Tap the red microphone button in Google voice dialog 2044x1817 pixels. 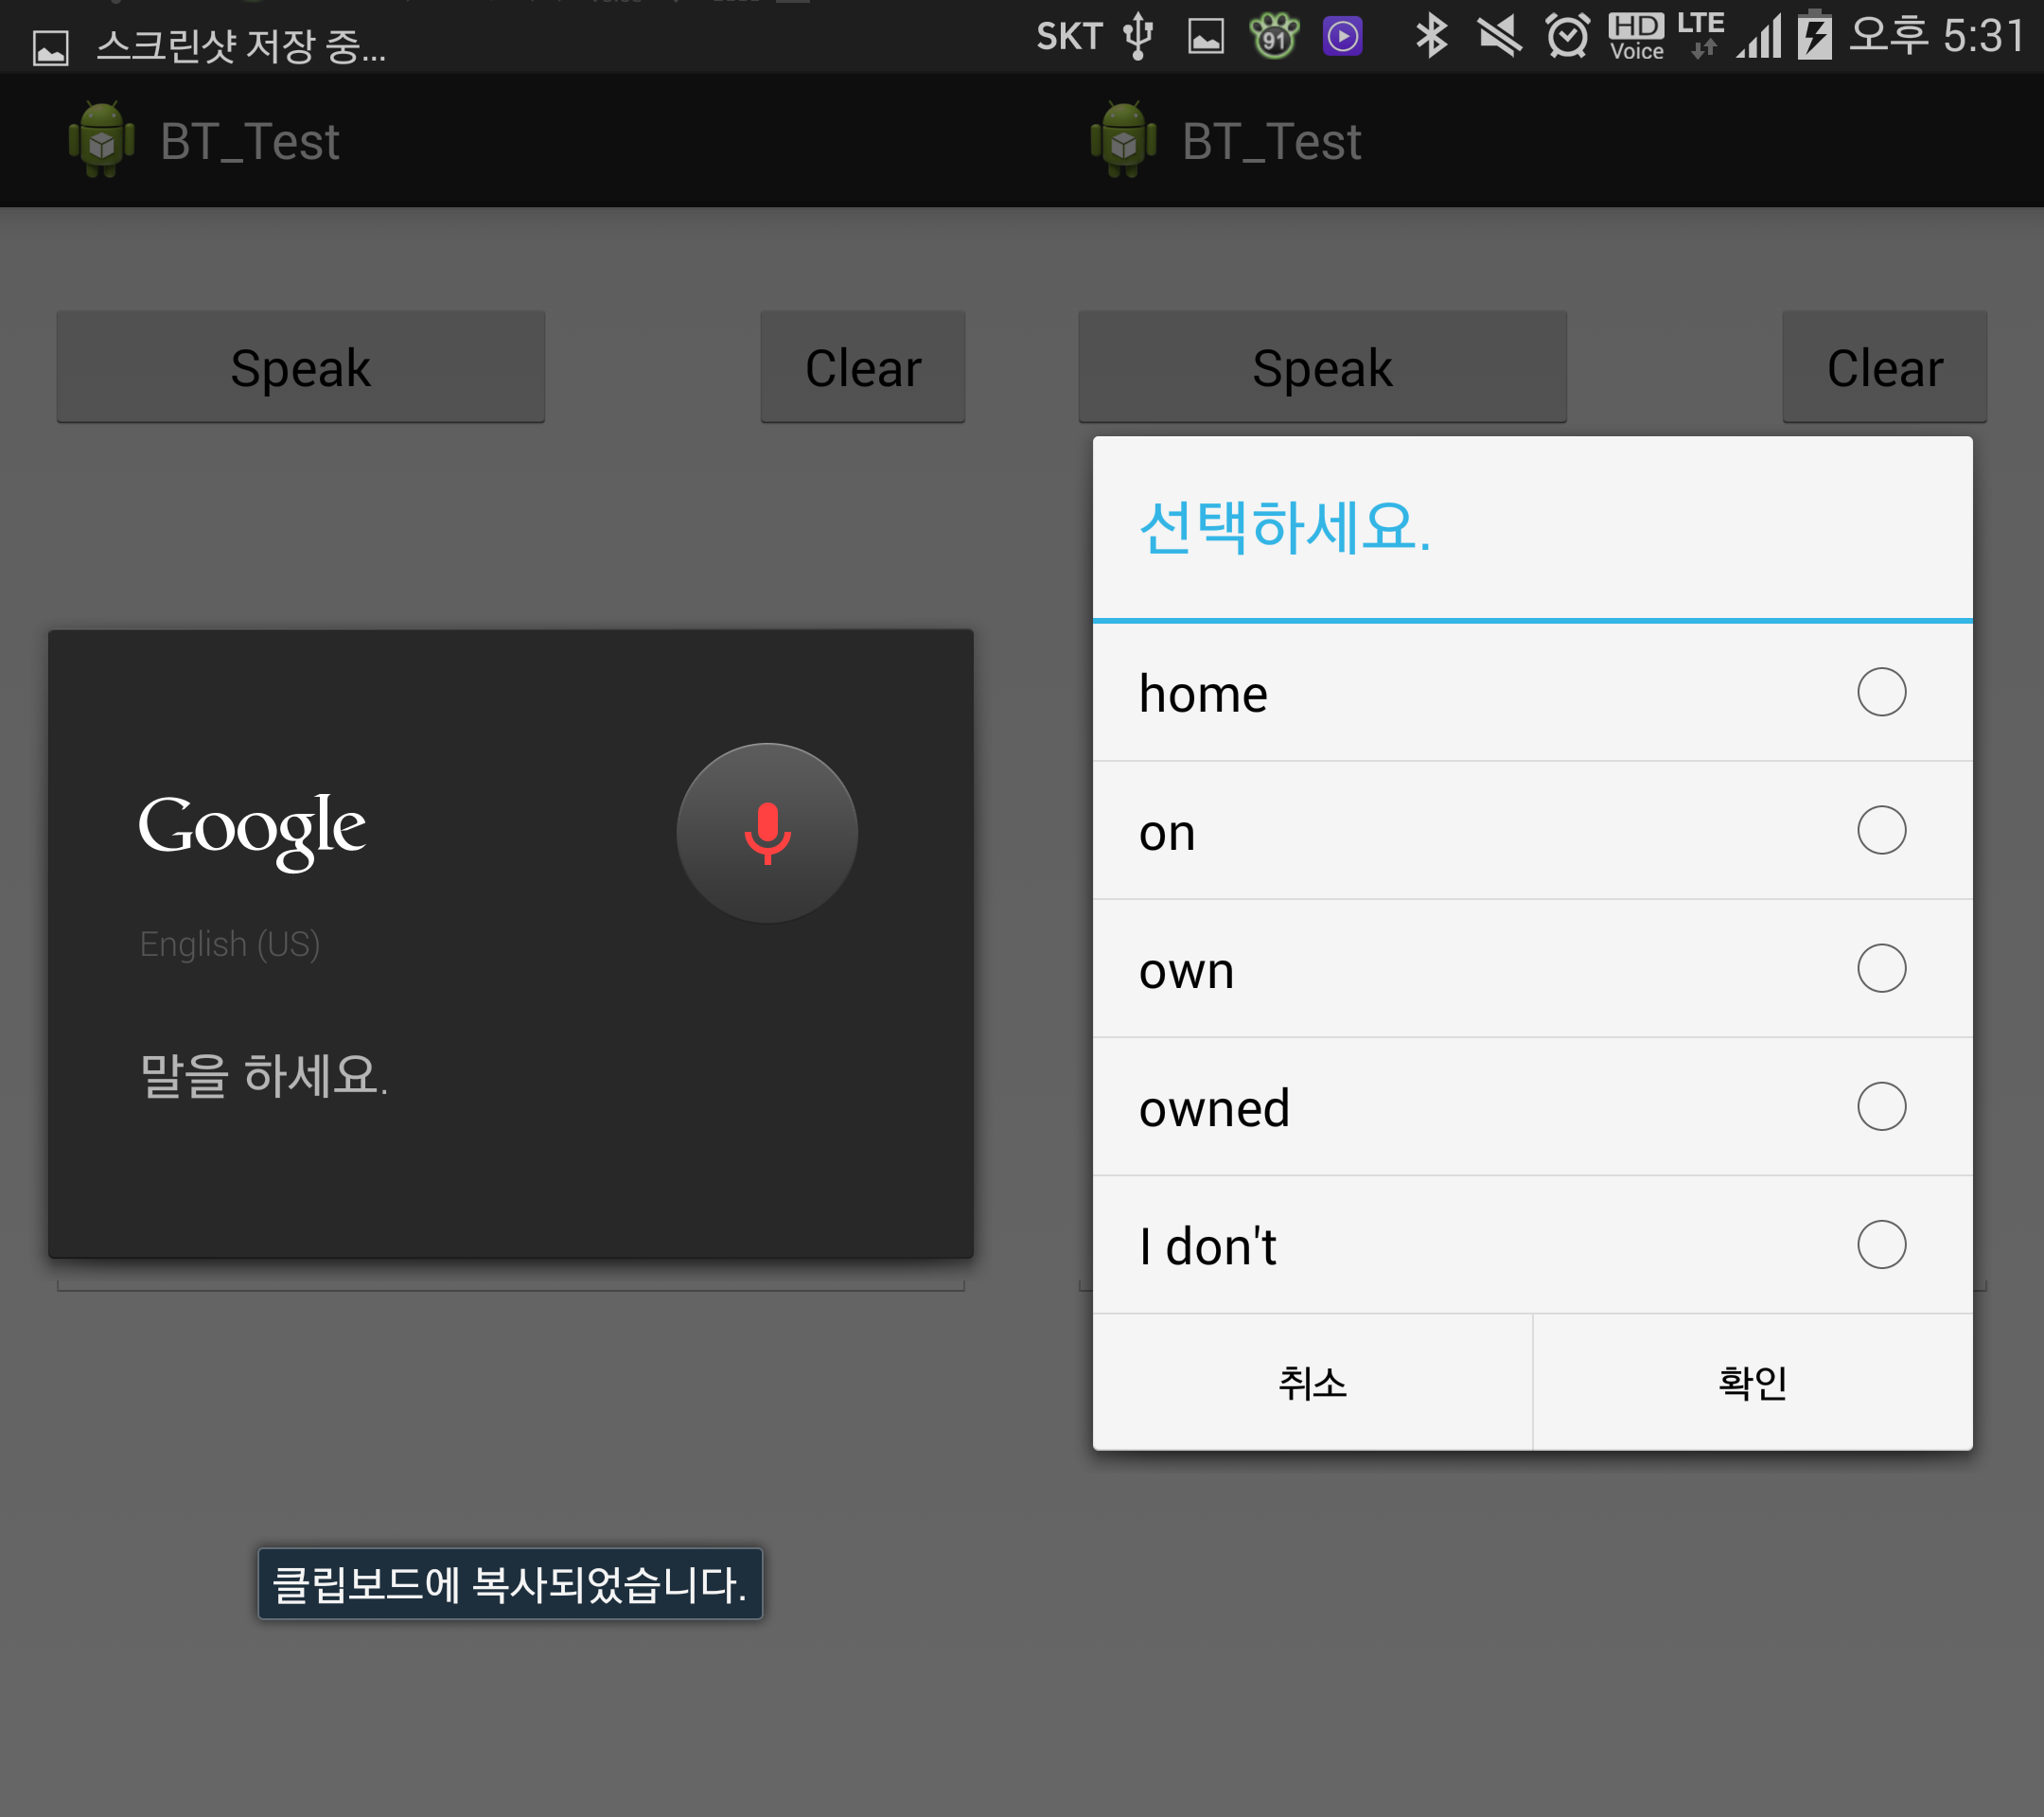pos(767,833)
